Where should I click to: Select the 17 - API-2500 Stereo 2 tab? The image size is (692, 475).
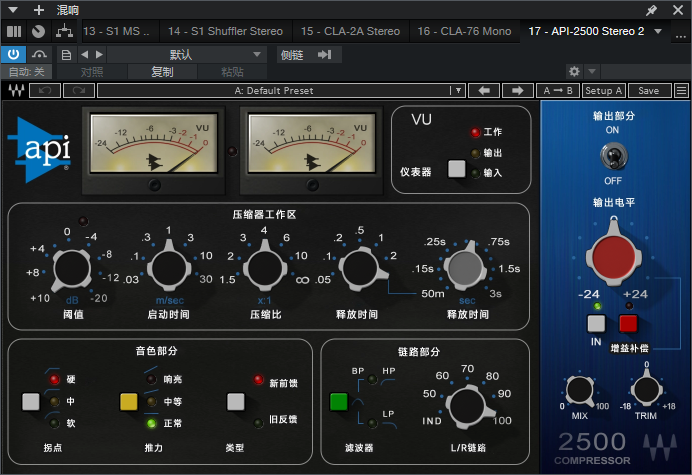[x=586, y=31]
